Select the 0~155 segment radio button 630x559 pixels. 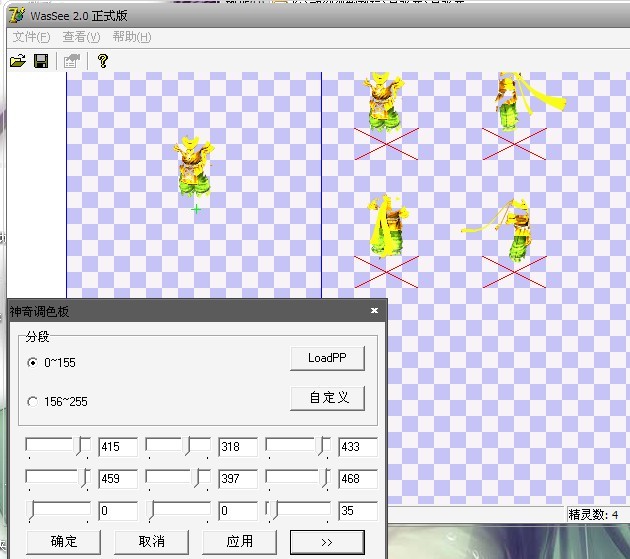(x=33, y=362)
